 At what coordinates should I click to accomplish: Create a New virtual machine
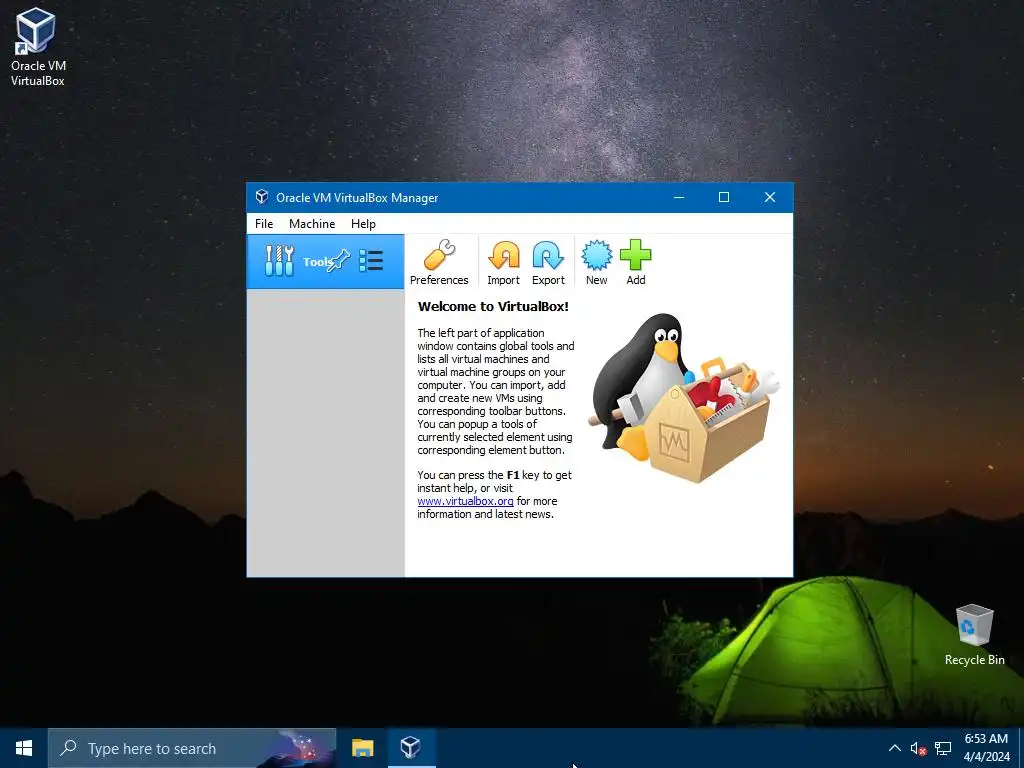(x=596, y=262)
